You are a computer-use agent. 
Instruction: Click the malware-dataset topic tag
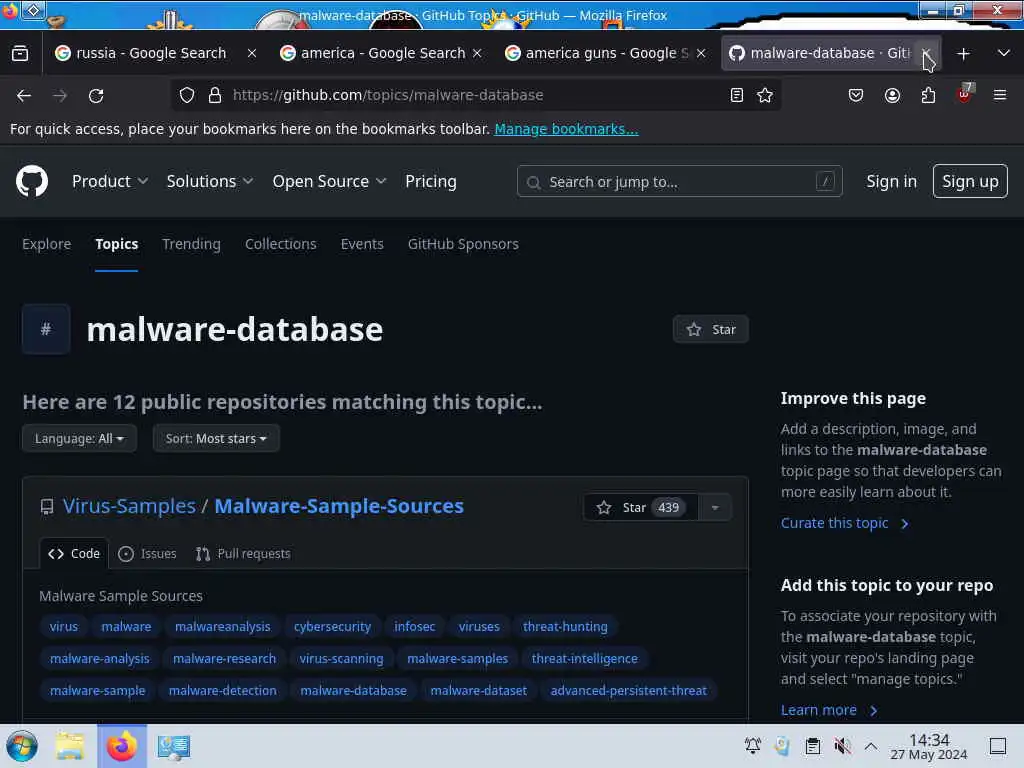point(479,691)
